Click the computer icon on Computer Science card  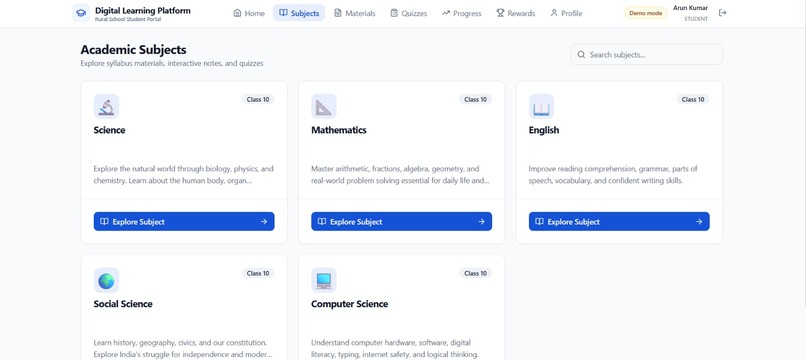click(324, 280)
